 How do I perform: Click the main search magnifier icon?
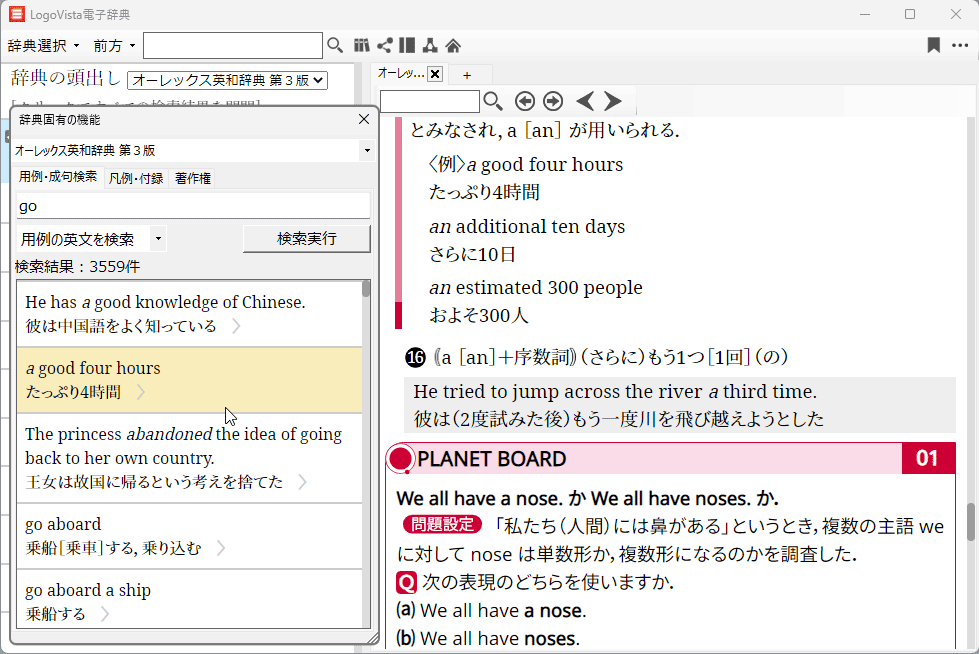tap(335, 45)
